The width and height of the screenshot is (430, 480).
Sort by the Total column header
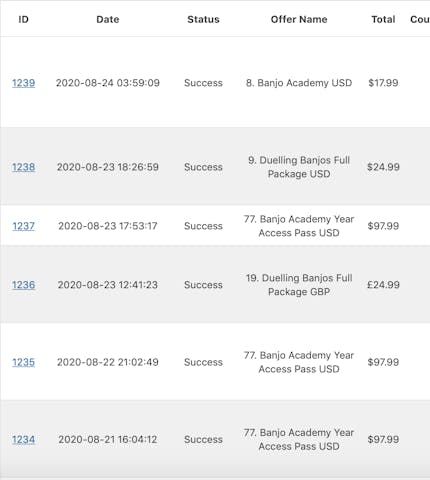click(x=383, y=19)
